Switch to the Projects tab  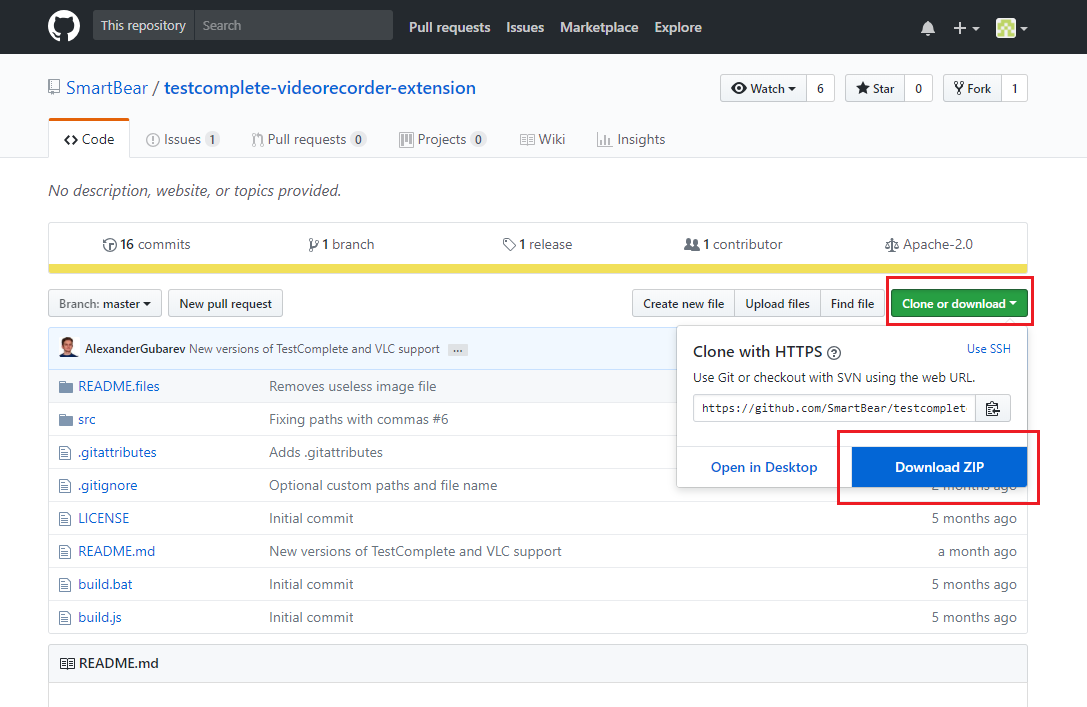click(x=442, y=139)
